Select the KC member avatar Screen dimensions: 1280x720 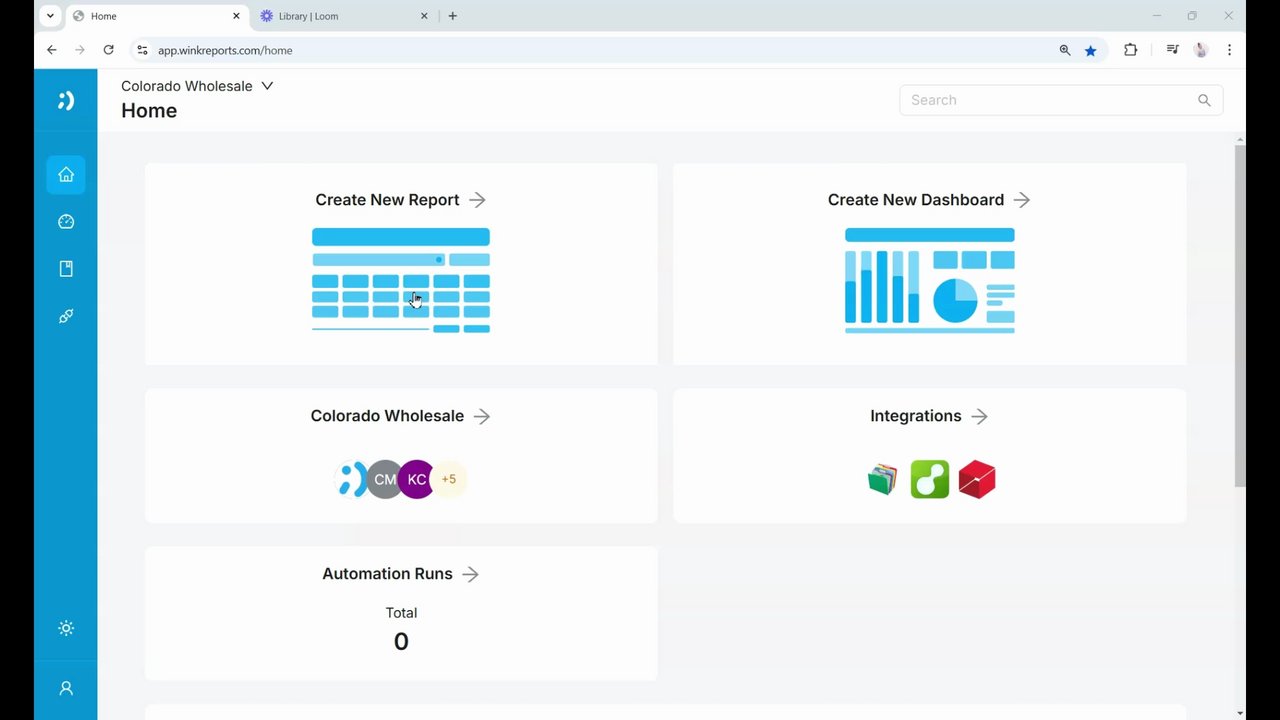[x=417, y=479]
